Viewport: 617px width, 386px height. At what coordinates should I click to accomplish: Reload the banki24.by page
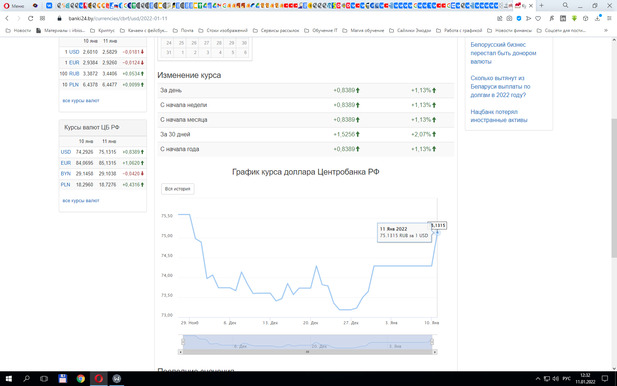pos(30,18)
